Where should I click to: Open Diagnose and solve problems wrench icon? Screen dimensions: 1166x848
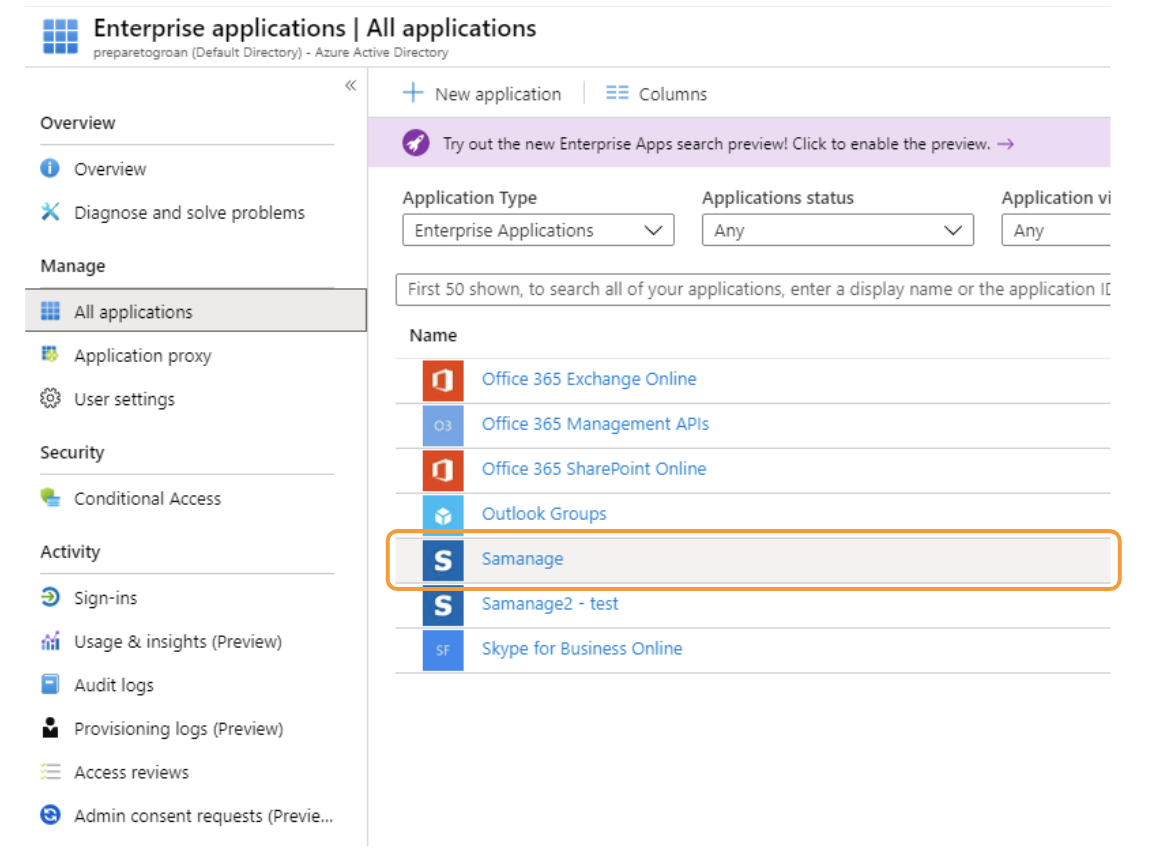(50, 212)
